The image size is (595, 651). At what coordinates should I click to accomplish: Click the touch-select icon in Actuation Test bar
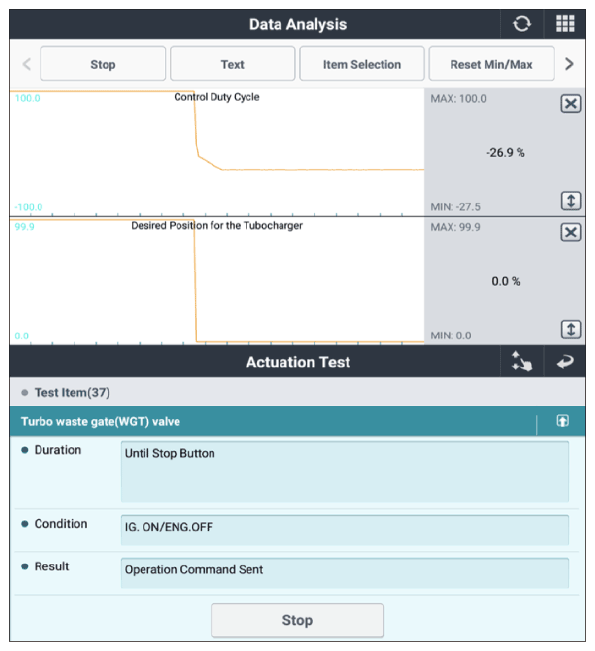[522, 361]
